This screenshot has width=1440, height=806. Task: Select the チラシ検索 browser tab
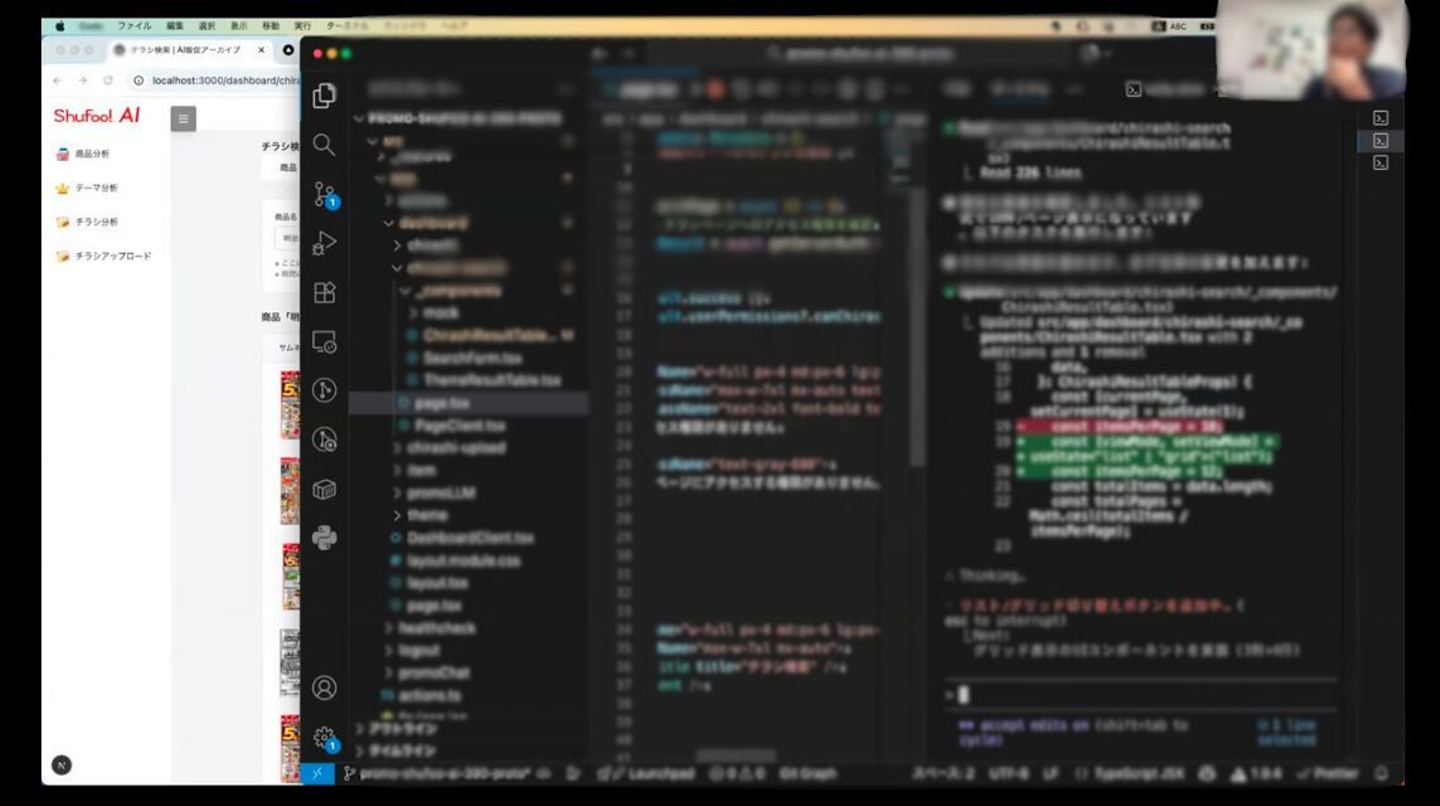coord(186,50)
